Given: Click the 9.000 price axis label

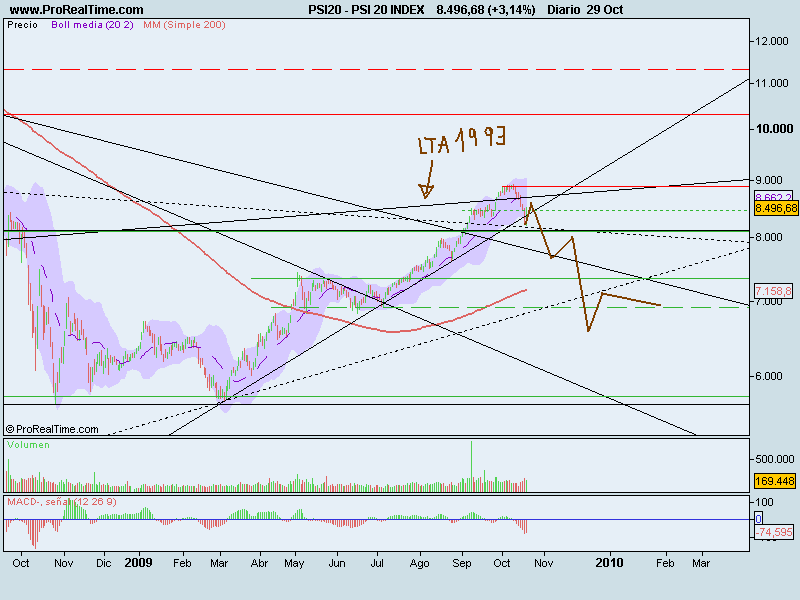Looking at the screenshot, I should point(768,180).
